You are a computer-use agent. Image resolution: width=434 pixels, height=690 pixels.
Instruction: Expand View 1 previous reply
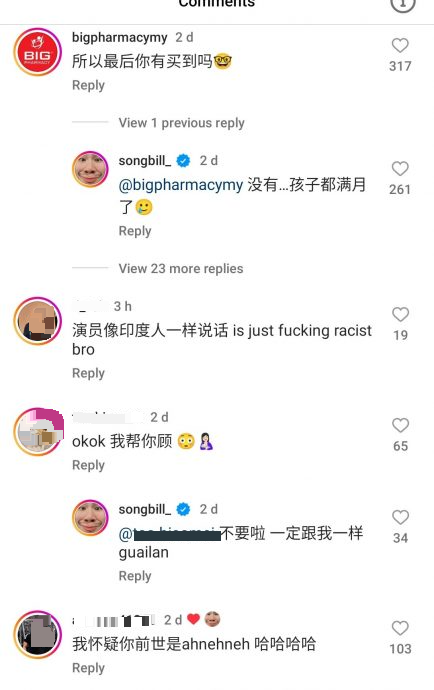181,123
